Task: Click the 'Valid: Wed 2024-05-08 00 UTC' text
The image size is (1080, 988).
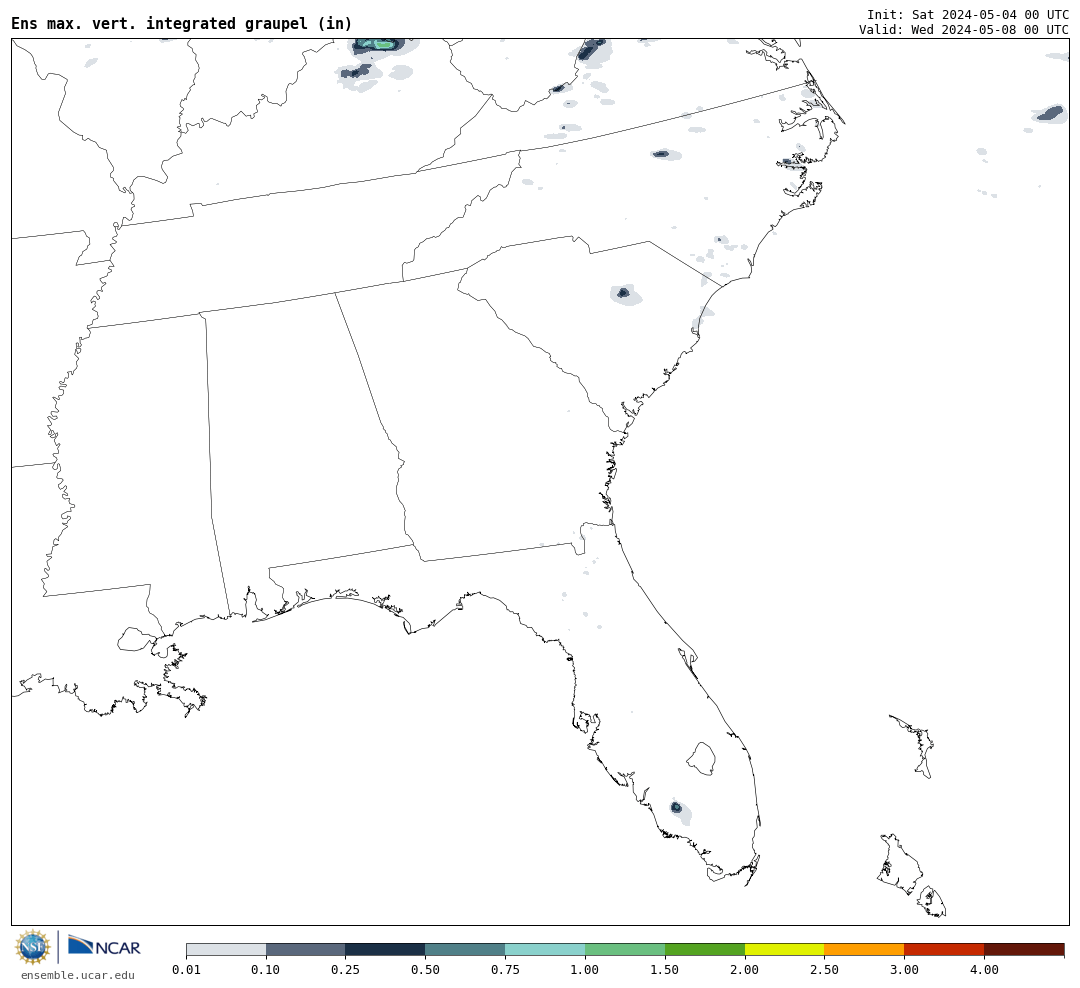Action: click(964, 30)
